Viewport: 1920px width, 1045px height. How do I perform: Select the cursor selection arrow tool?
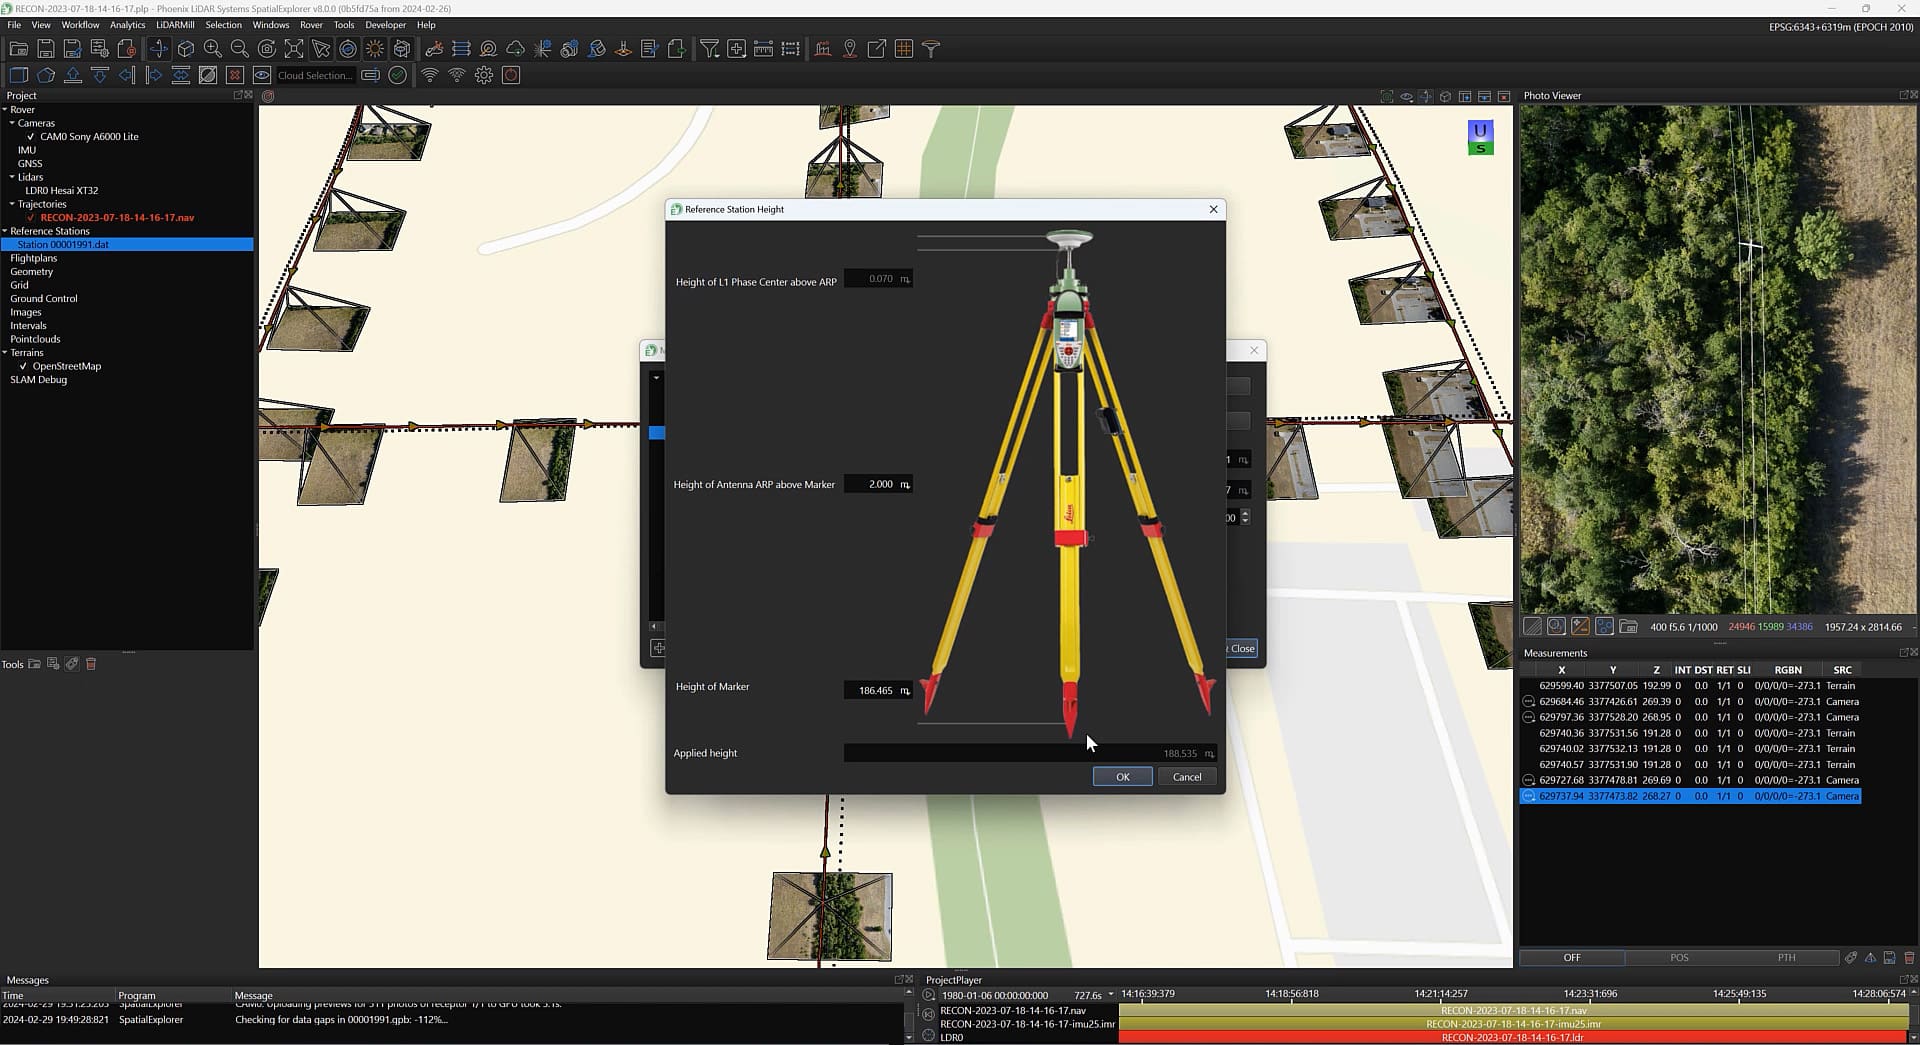[320, 48]
